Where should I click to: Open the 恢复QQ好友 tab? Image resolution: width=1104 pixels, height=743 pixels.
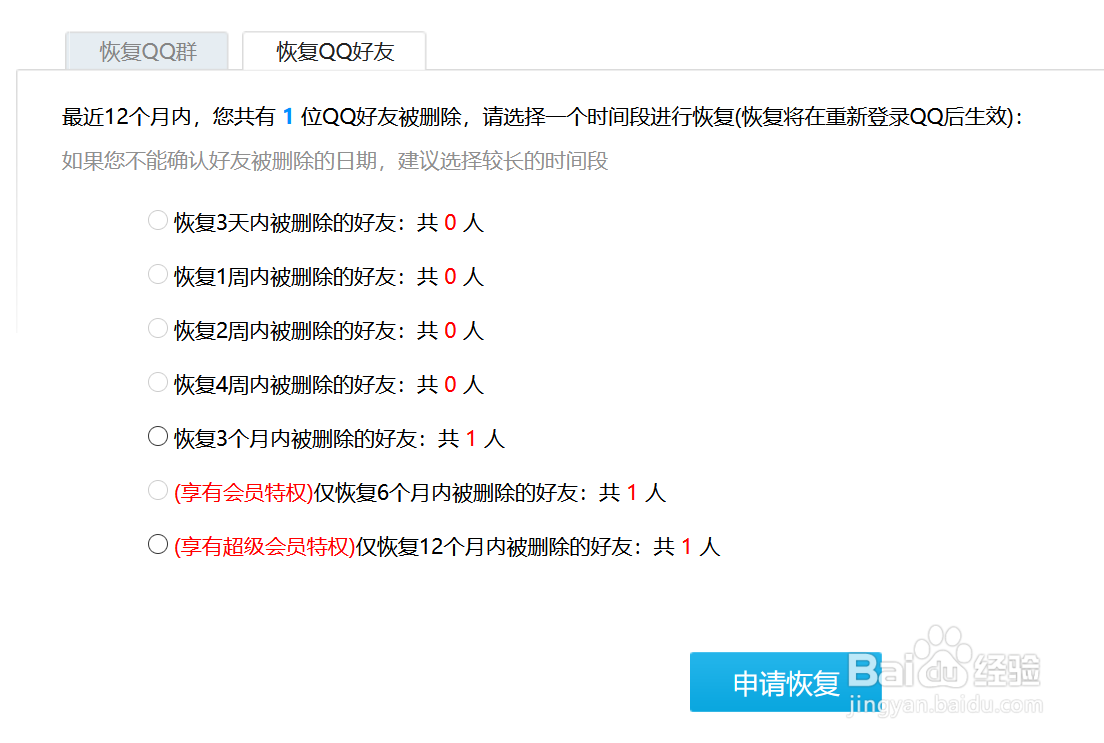pyautogui.click(x=334, y=51)
